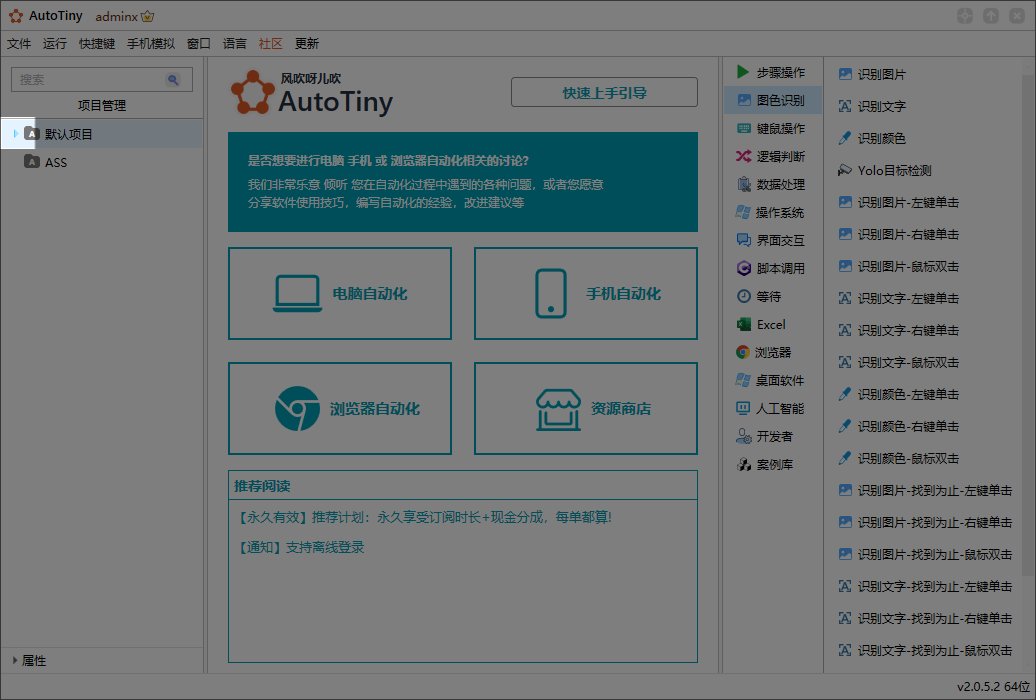Click the adminx account name
The height and width of the screenshot is (700, 1036).
tap(116, 17)
